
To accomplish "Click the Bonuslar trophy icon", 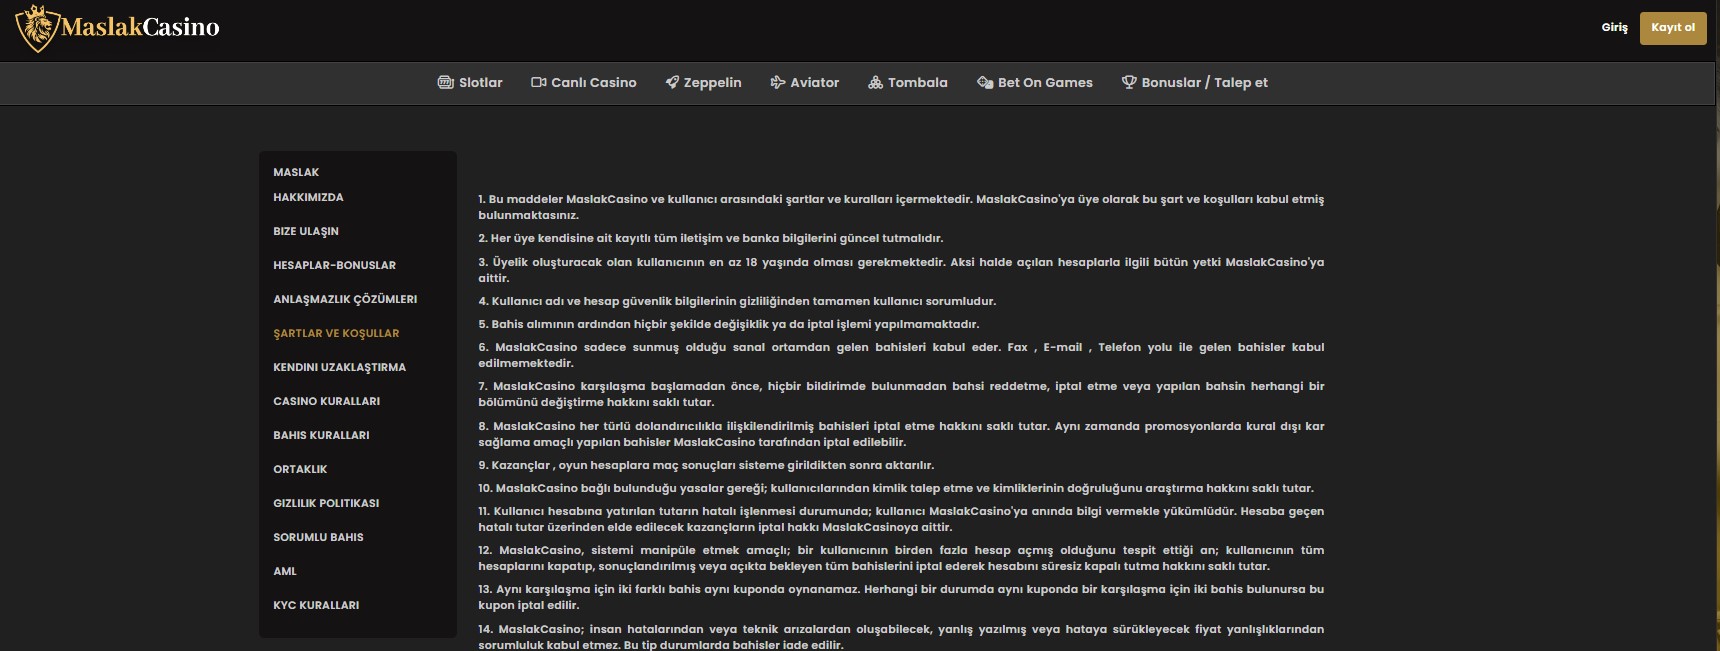I will 1129,82.
